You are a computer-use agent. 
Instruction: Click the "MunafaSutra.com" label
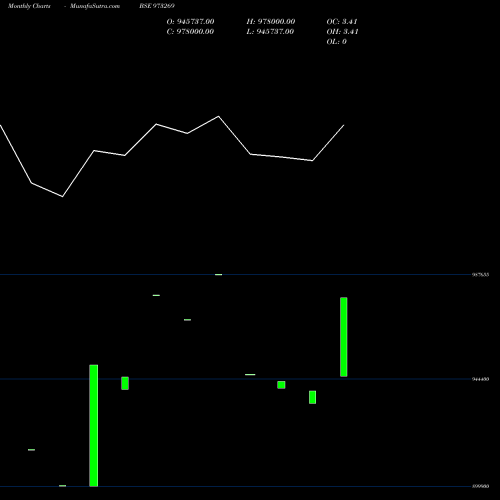point(95,6)
